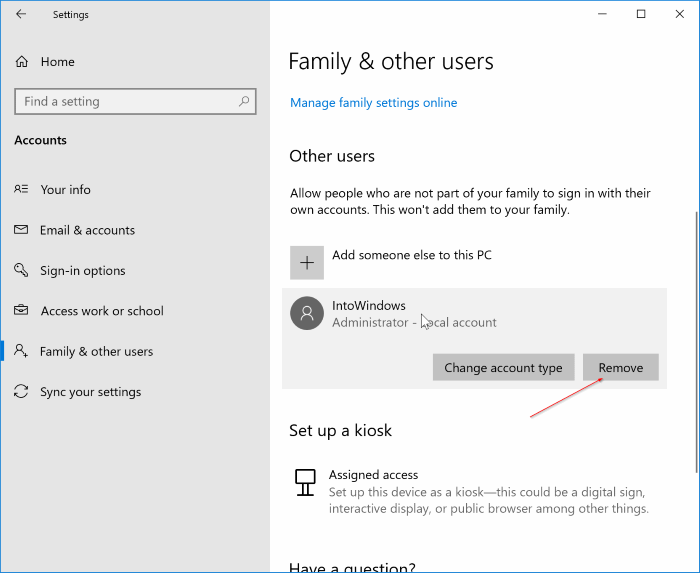The width and height of the screenshot is (700, 573).
Task: Click the IntoWindows user avatar icon
Action: (x=307, y=313)
